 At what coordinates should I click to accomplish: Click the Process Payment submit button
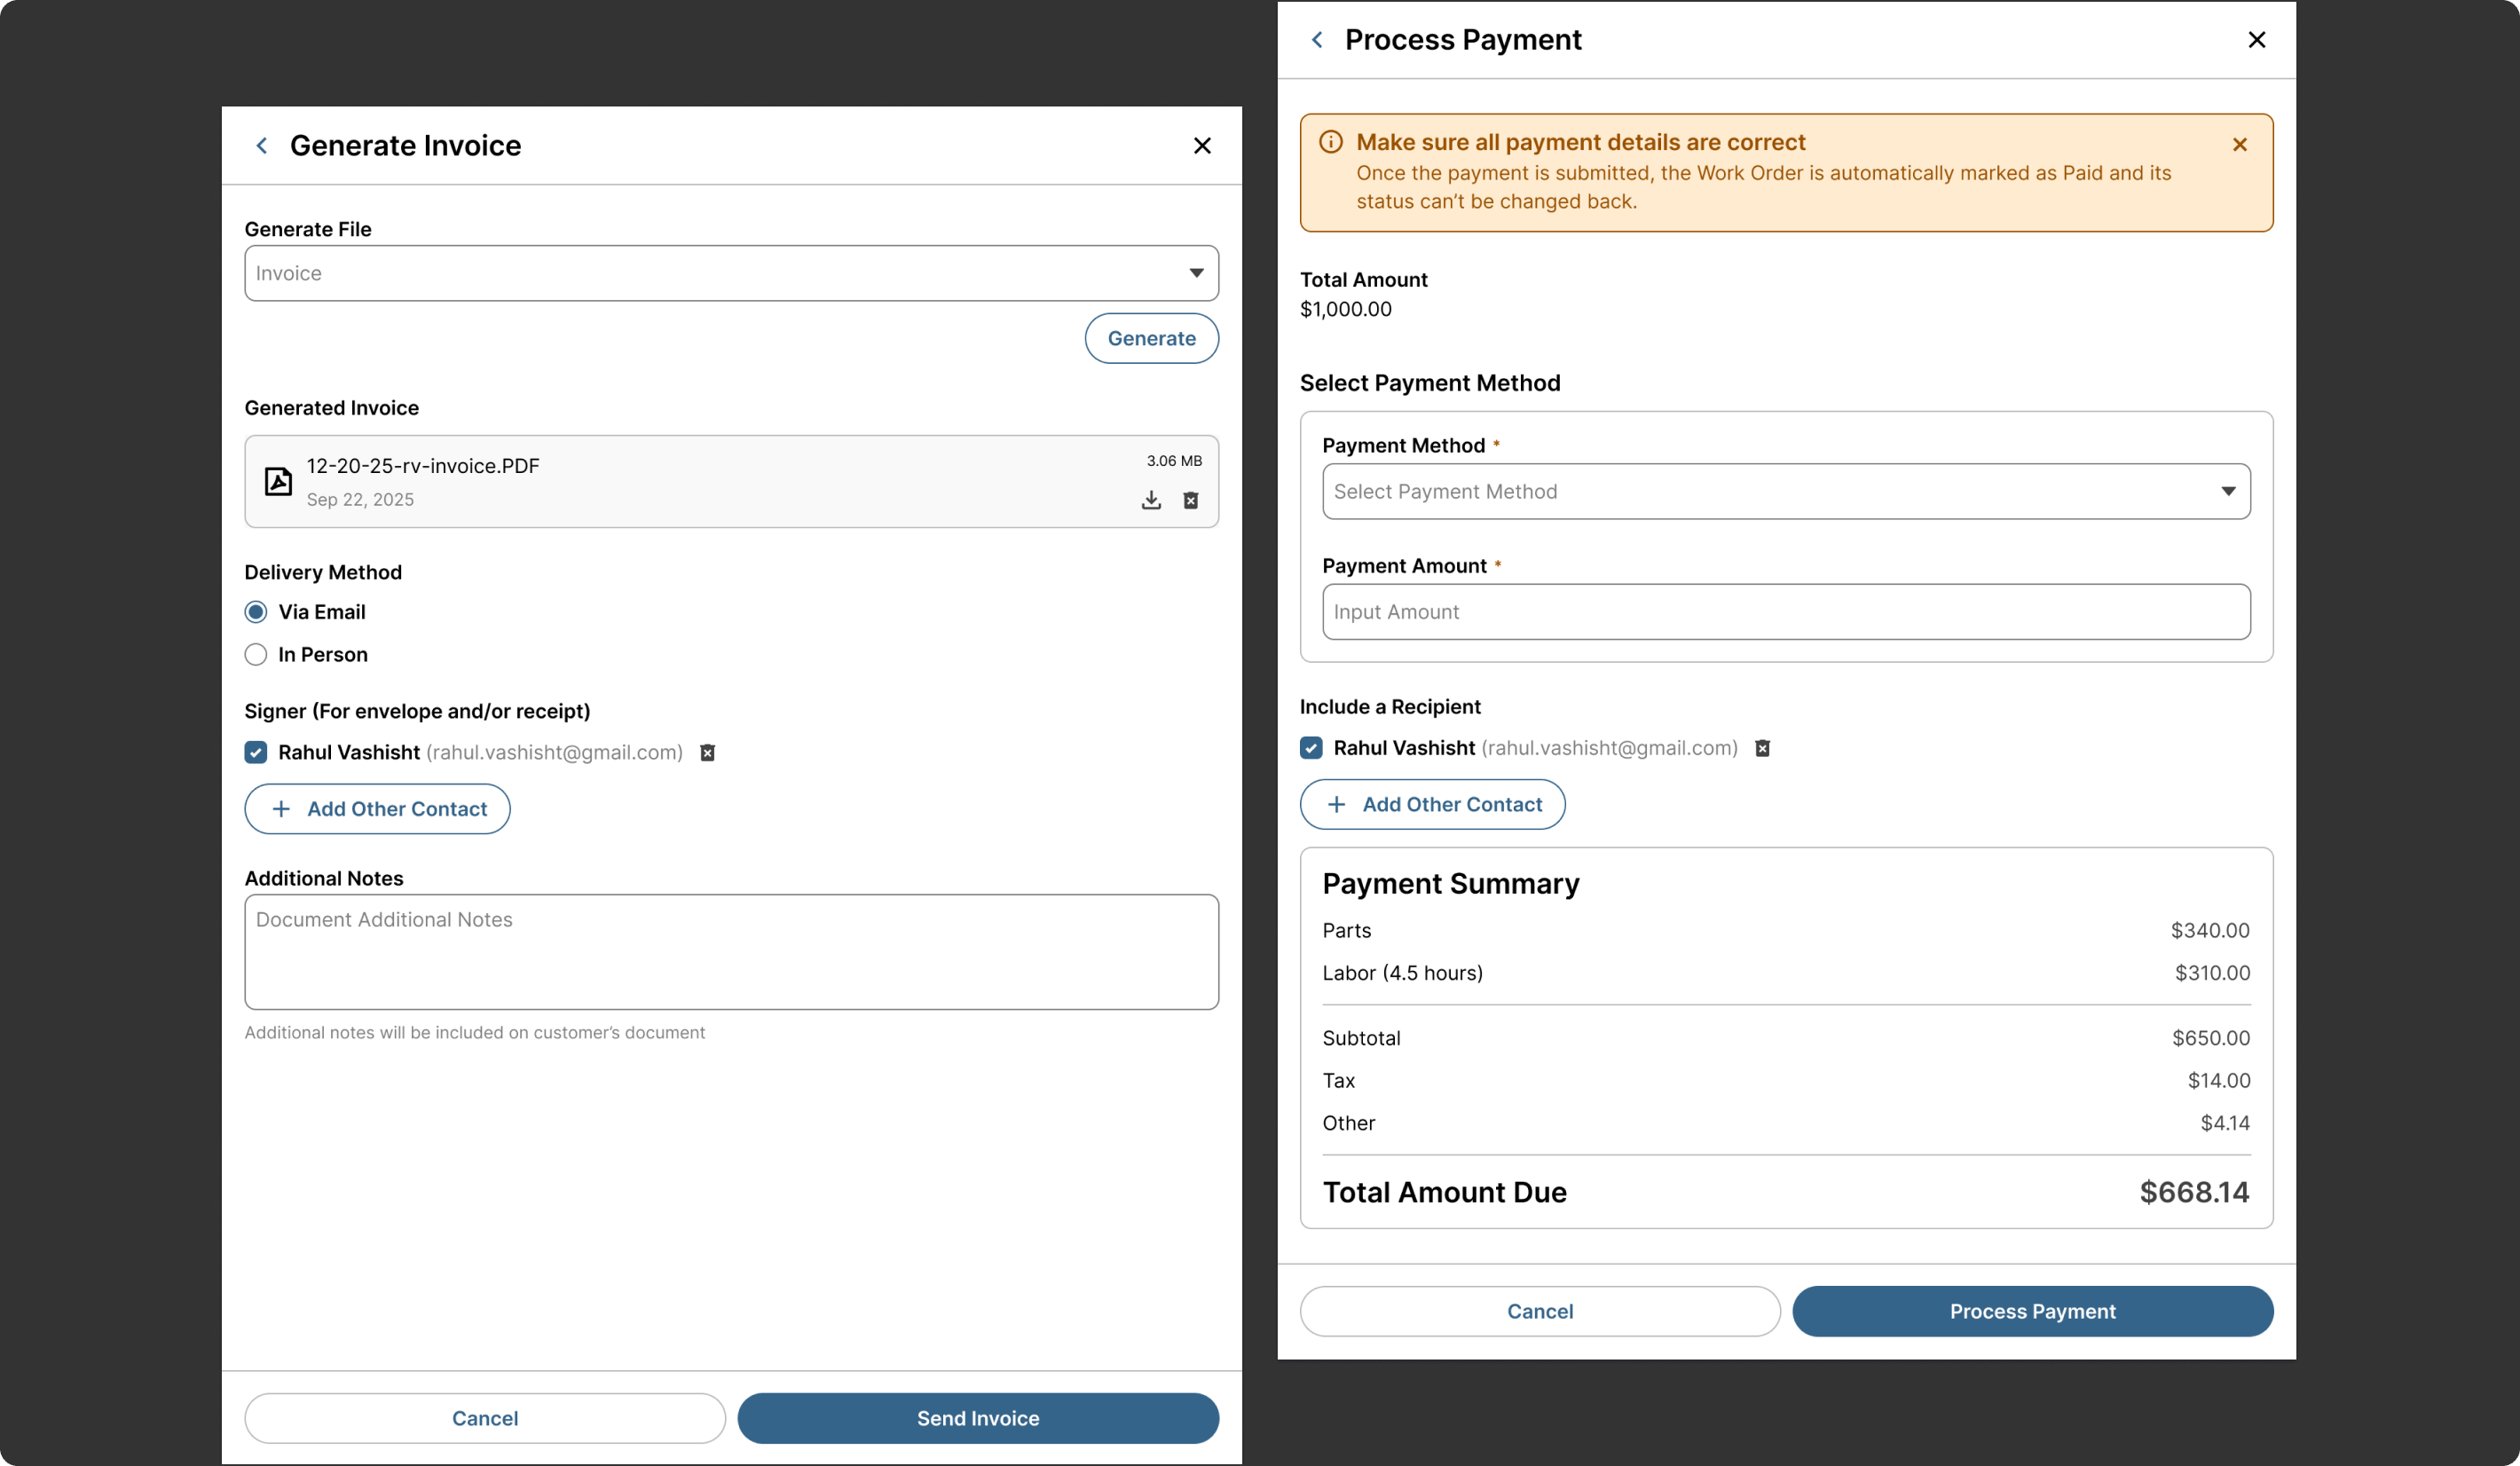[2032, 1312]
